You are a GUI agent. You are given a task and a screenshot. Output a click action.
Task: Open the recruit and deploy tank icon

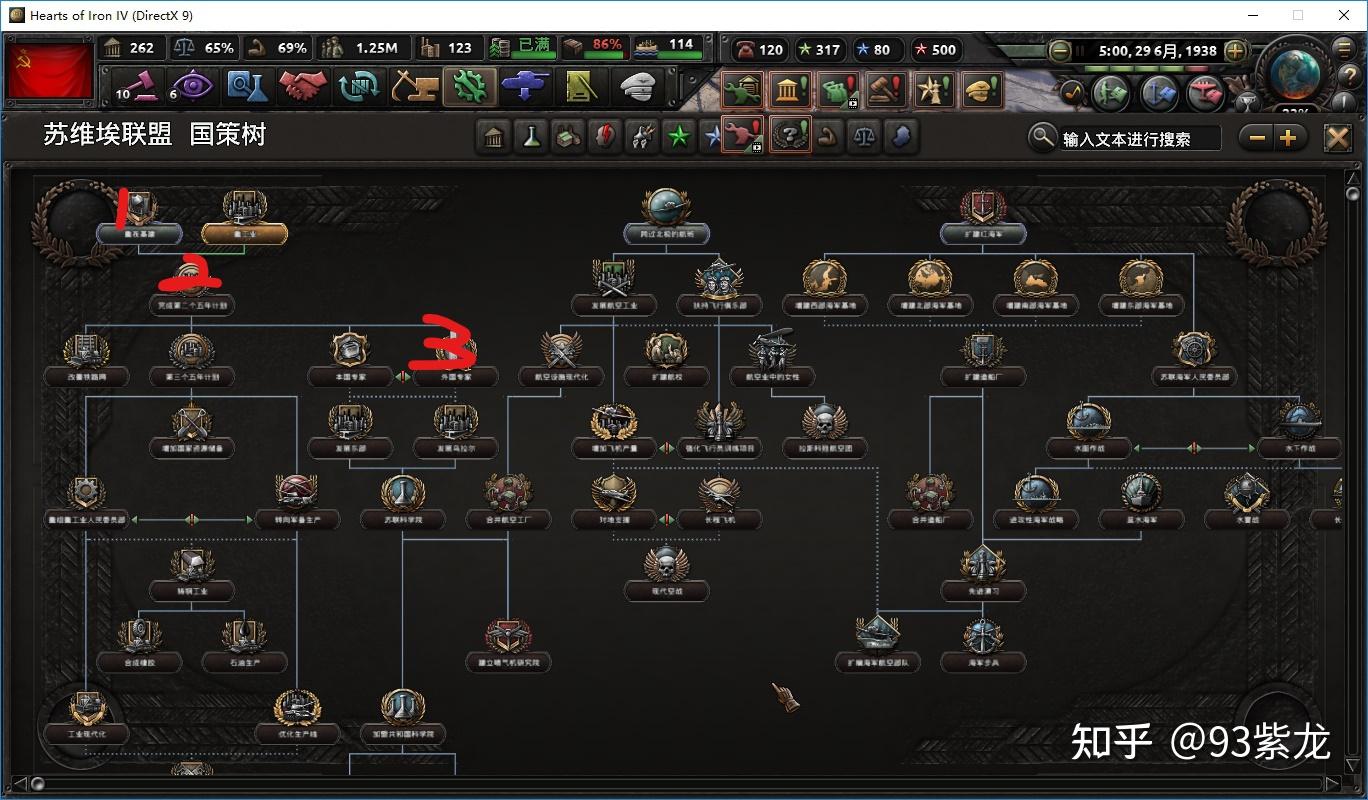526,87
